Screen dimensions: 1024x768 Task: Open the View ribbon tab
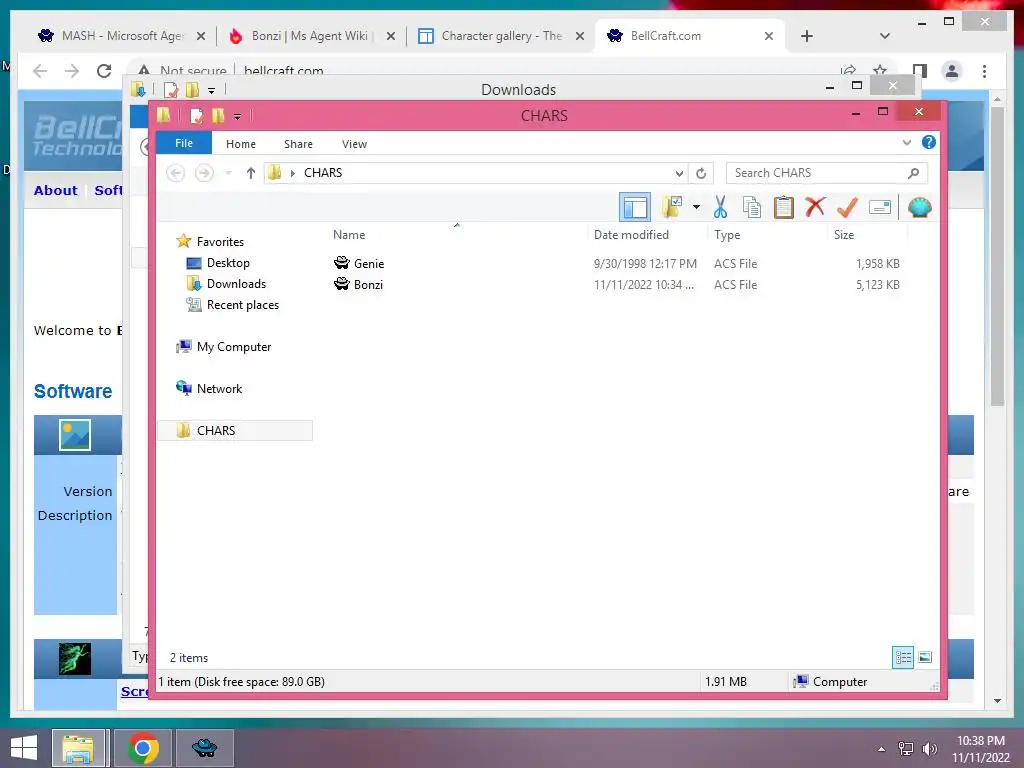coord(355,144)
